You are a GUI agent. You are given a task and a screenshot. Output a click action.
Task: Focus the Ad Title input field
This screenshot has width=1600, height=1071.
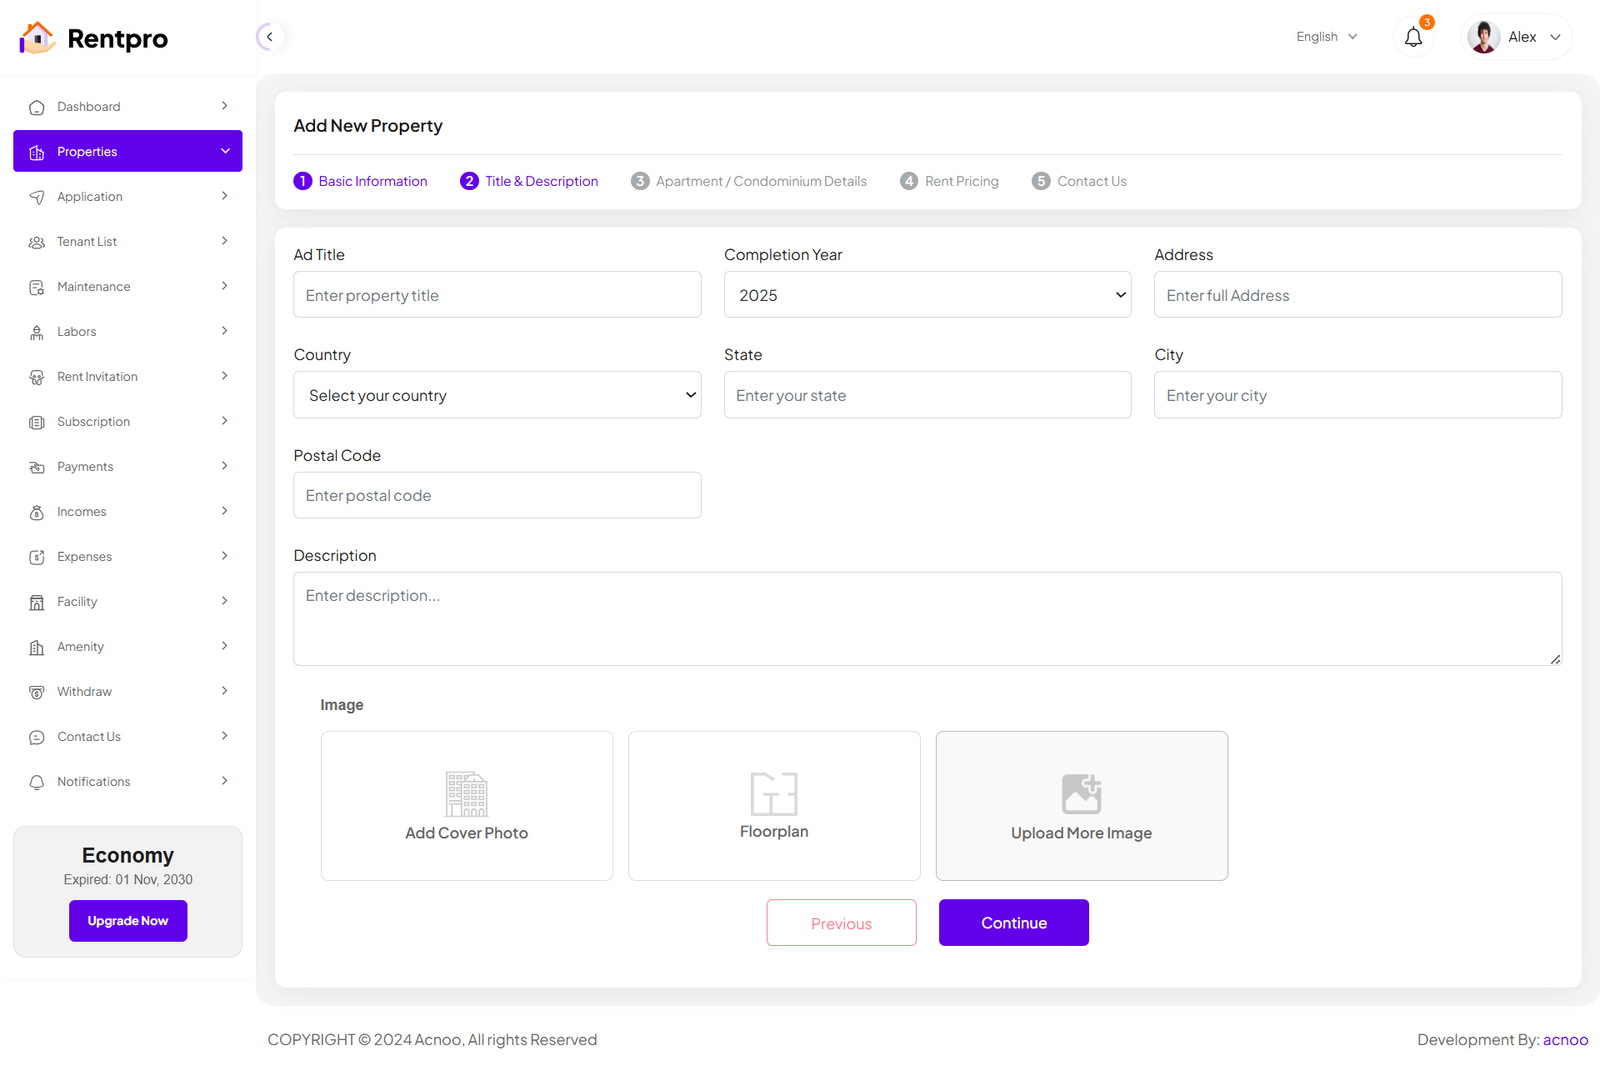(497, 295)
